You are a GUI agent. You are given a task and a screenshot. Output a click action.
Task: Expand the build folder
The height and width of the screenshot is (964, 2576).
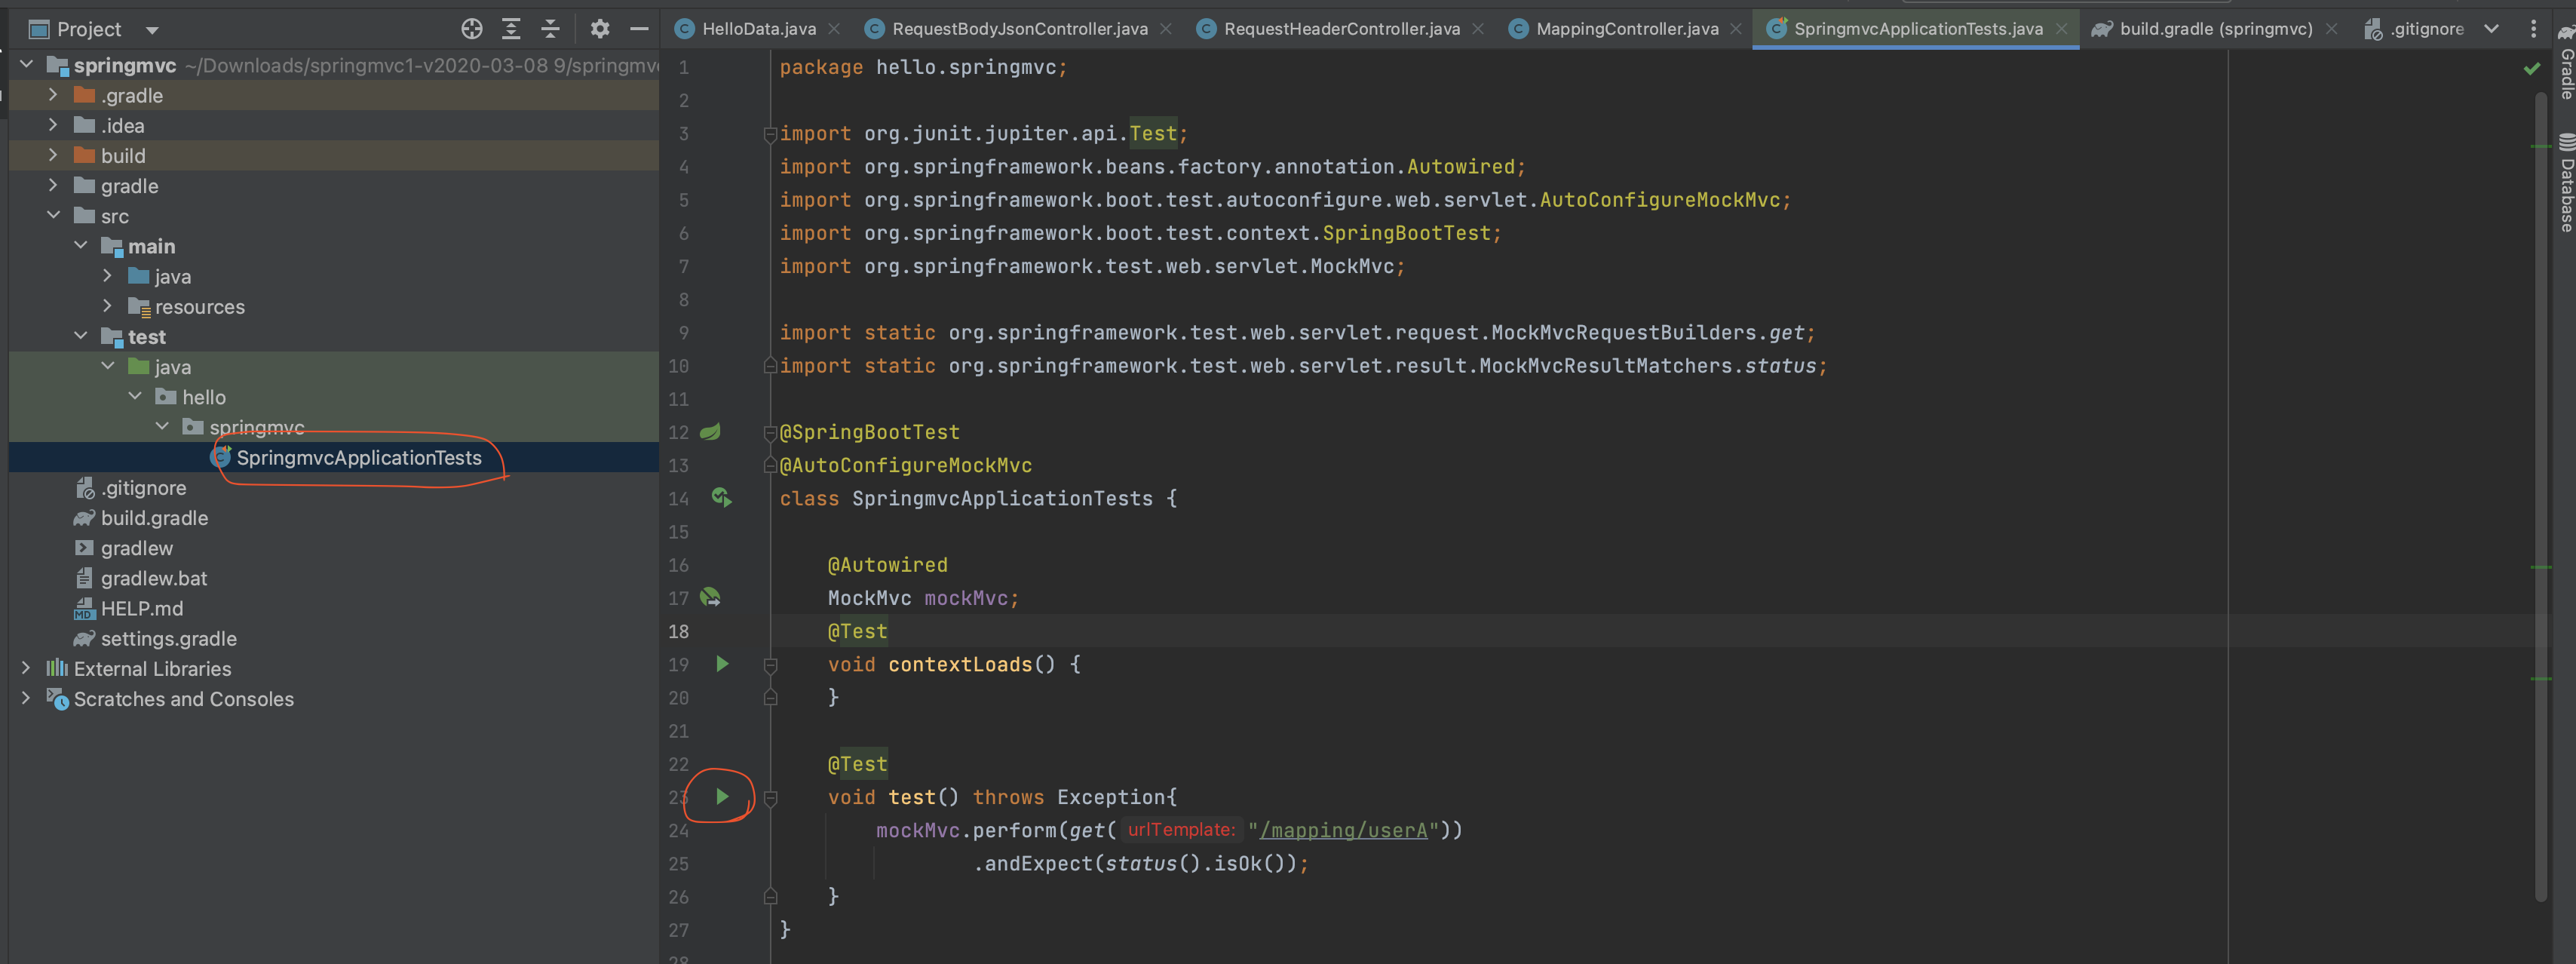[54, 155]
